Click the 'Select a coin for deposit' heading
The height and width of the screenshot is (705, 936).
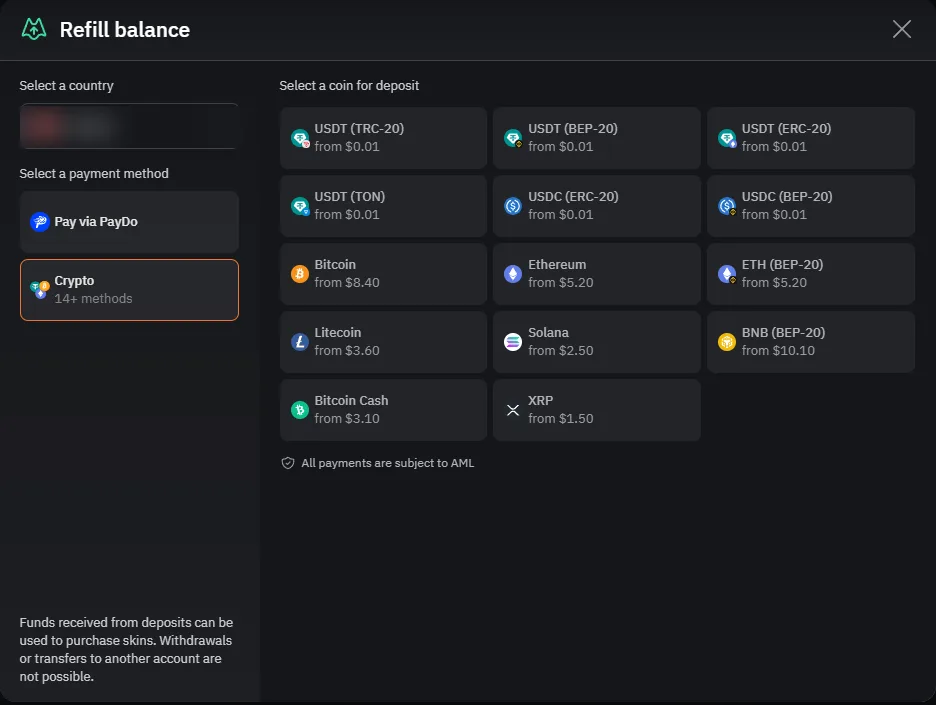pos(349,86)
